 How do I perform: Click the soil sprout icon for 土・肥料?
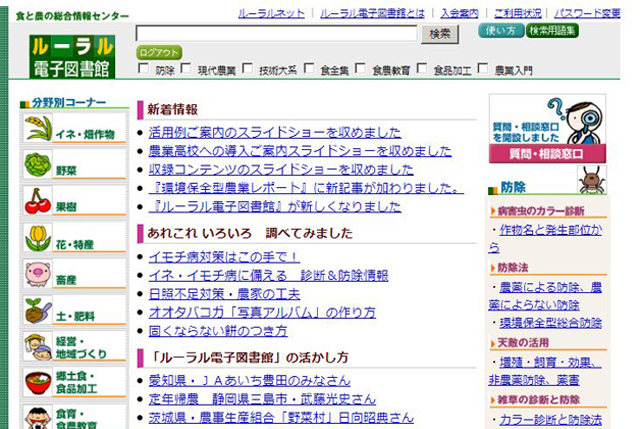[x=38, y=312]
